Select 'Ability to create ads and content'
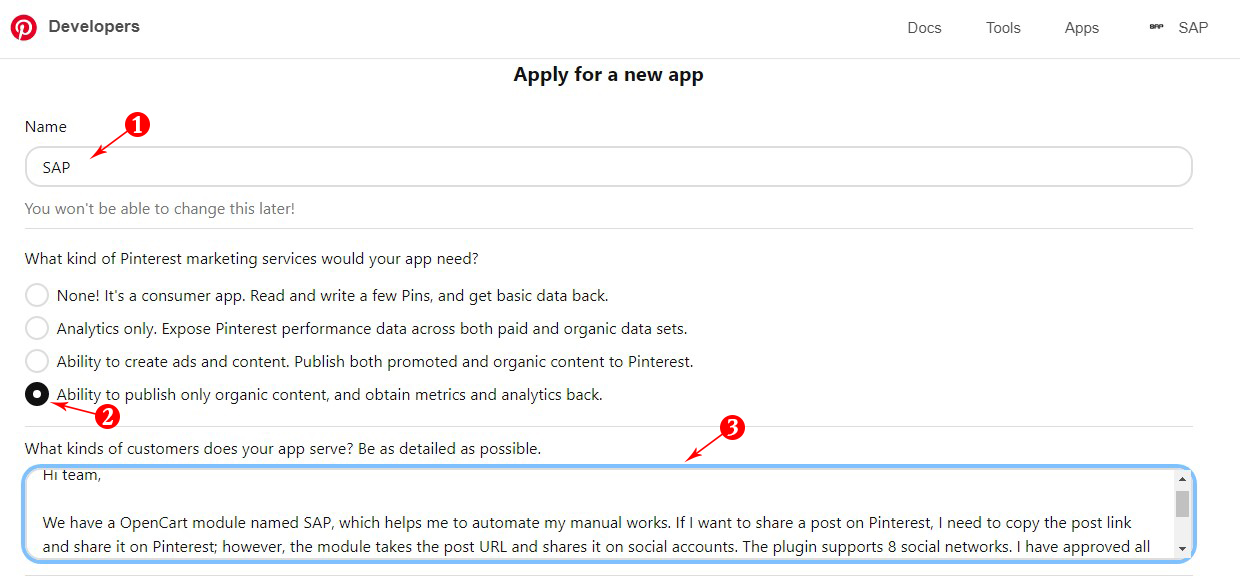 (x=37, y=361)
